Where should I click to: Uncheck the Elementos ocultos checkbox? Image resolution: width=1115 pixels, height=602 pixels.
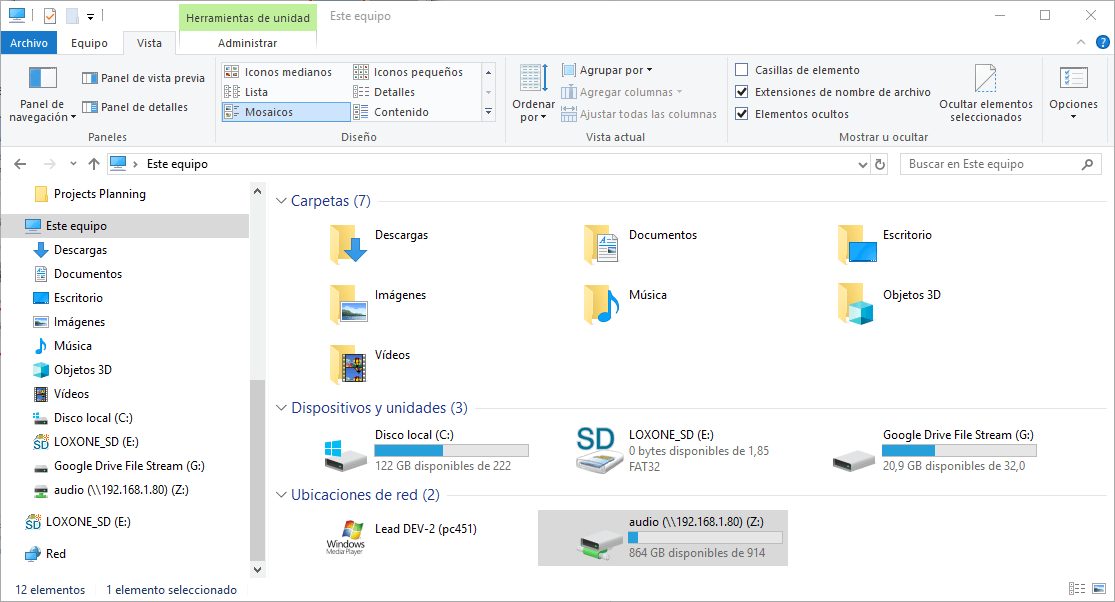(742, 114)
